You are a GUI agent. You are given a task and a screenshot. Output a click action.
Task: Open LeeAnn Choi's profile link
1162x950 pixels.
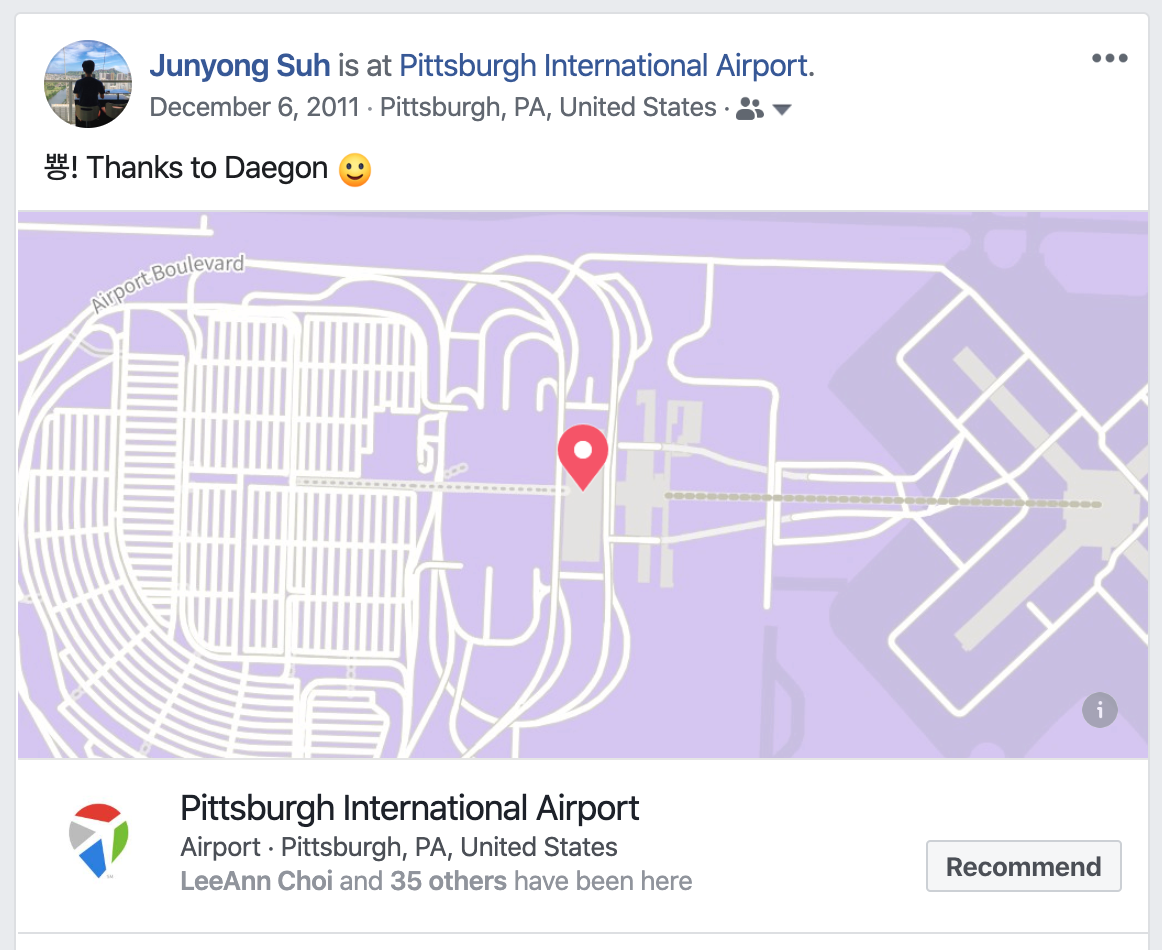pos(256,881)
